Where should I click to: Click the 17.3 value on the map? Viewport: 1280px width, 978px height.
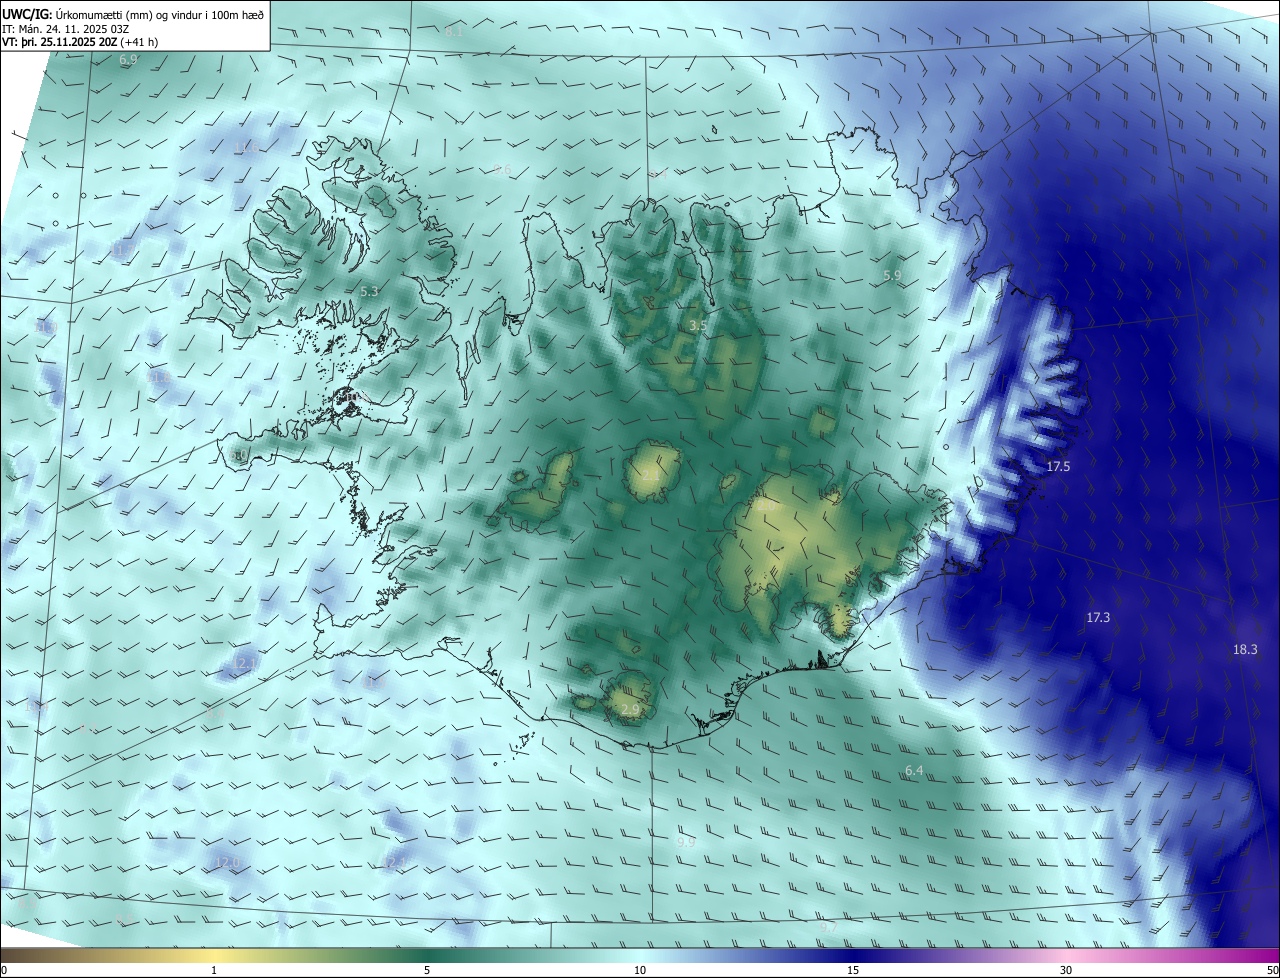click(x=1098, y=618)
